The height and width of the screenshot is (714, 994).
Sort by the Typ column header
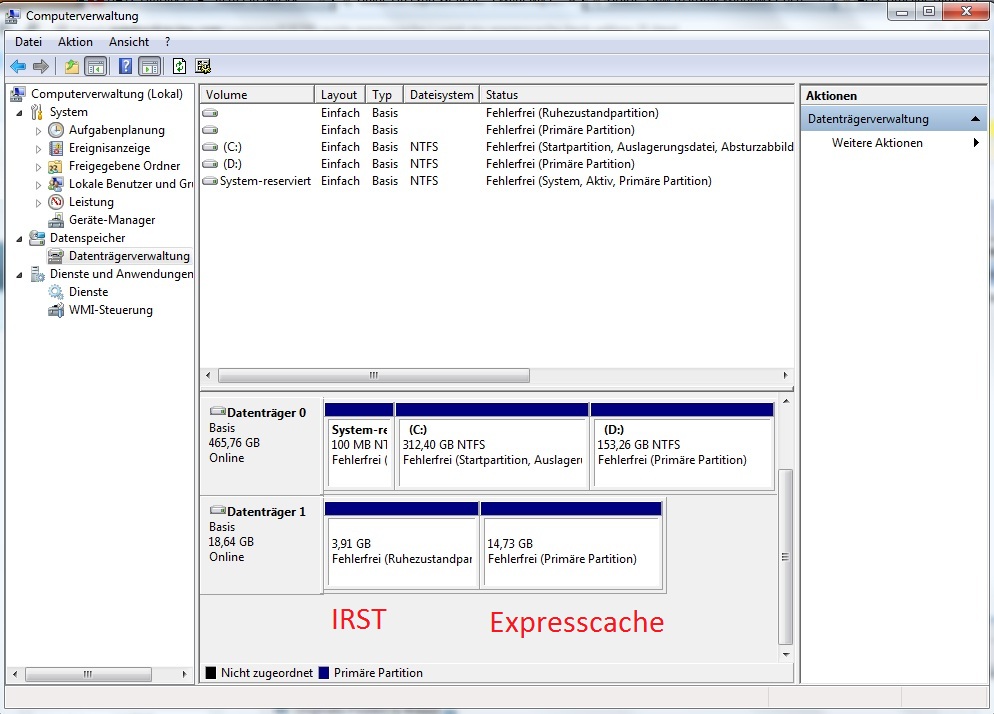384,94
